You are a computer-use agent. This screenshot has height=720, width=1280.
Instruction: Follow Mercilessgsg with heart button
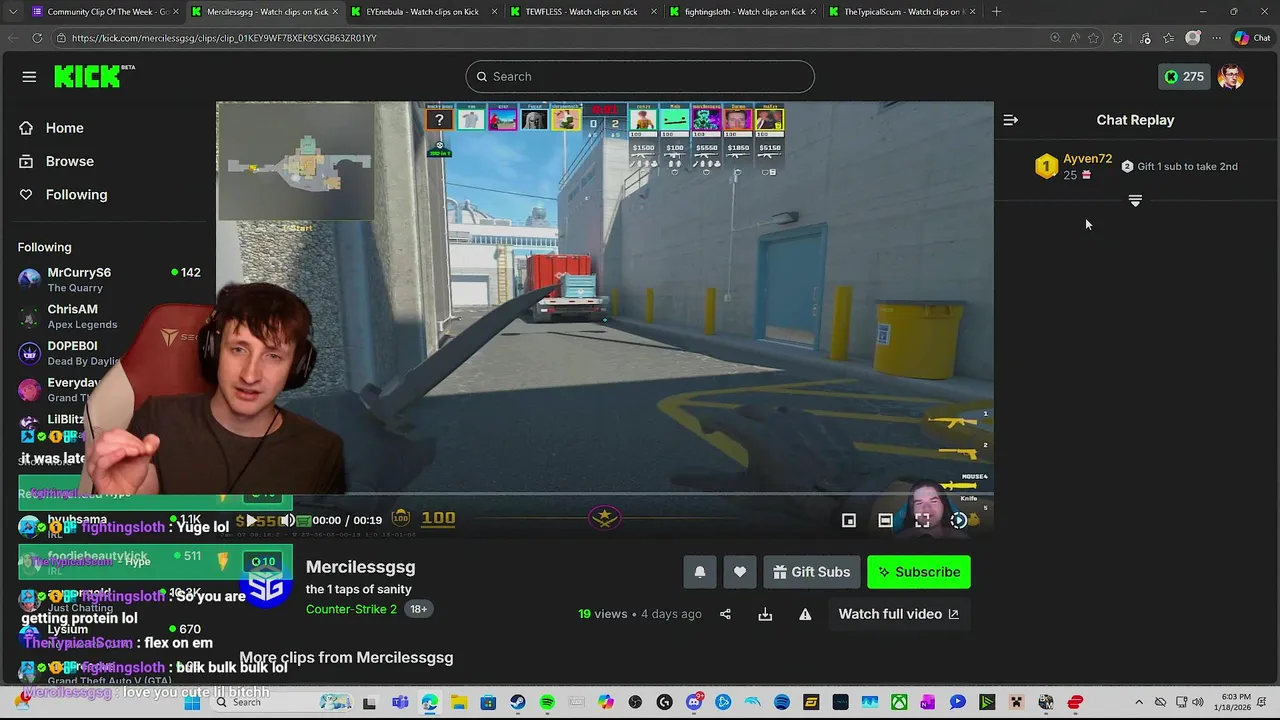[x=740, y=572]
